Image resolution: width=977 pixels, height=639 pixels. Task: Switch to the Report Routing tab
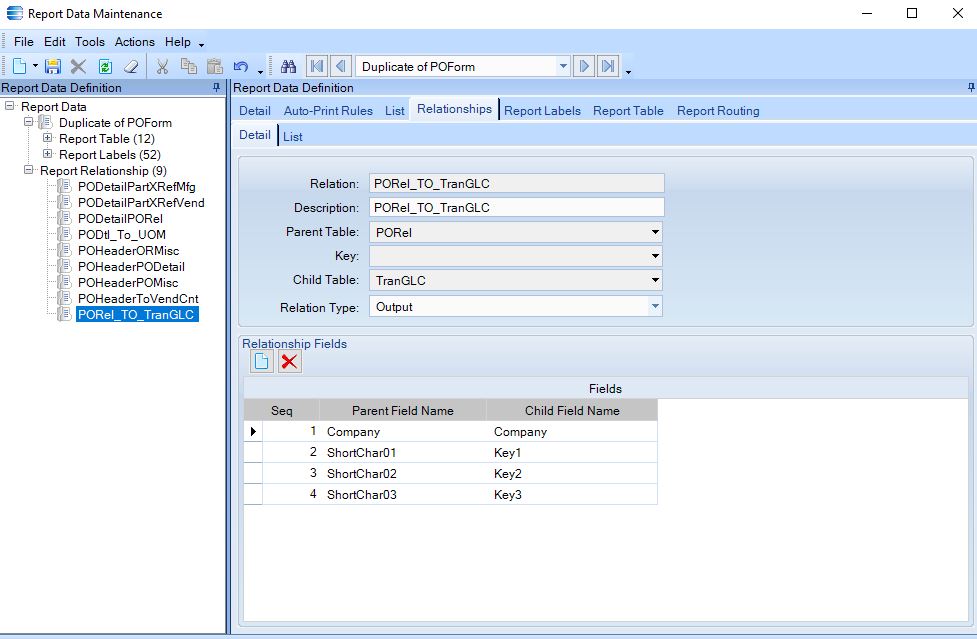[718, 111]
